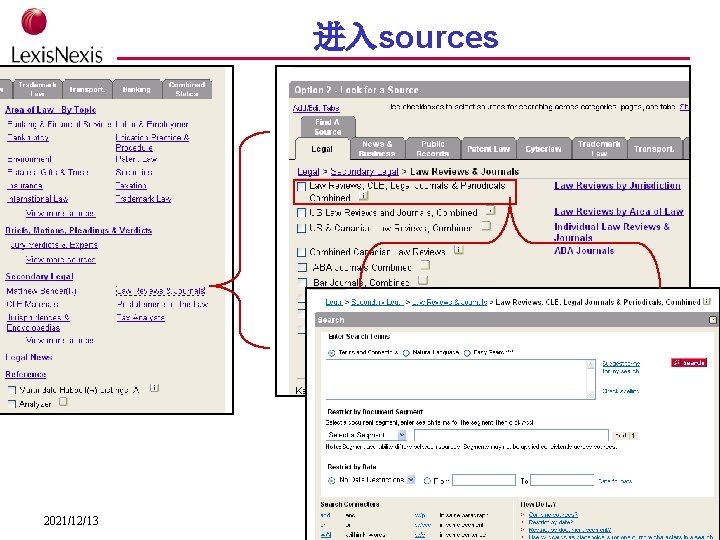Screen dimensions: 720x540
Task: Open Combined Status tab in left panel
Action: pos(187,89)
